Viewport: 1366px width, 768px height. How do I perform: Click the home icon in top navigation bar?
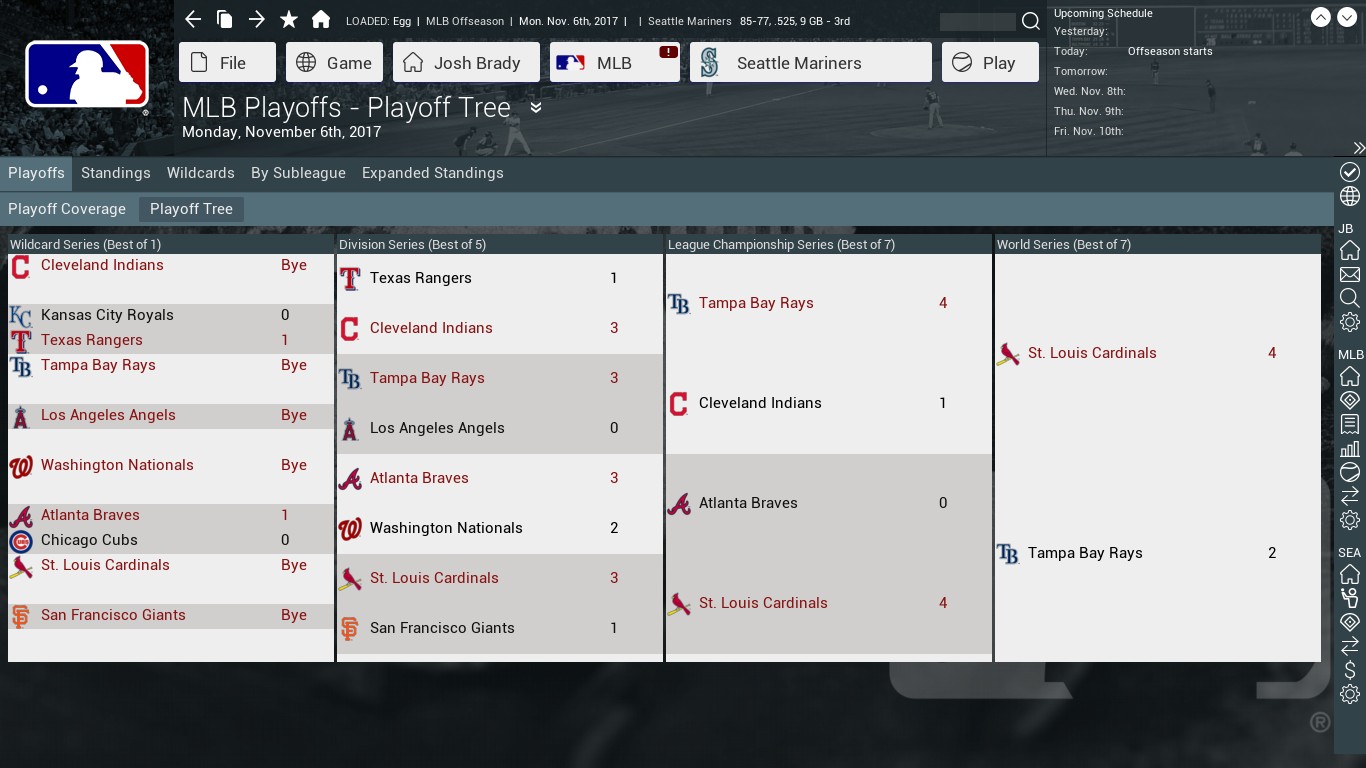pos(321,20)
